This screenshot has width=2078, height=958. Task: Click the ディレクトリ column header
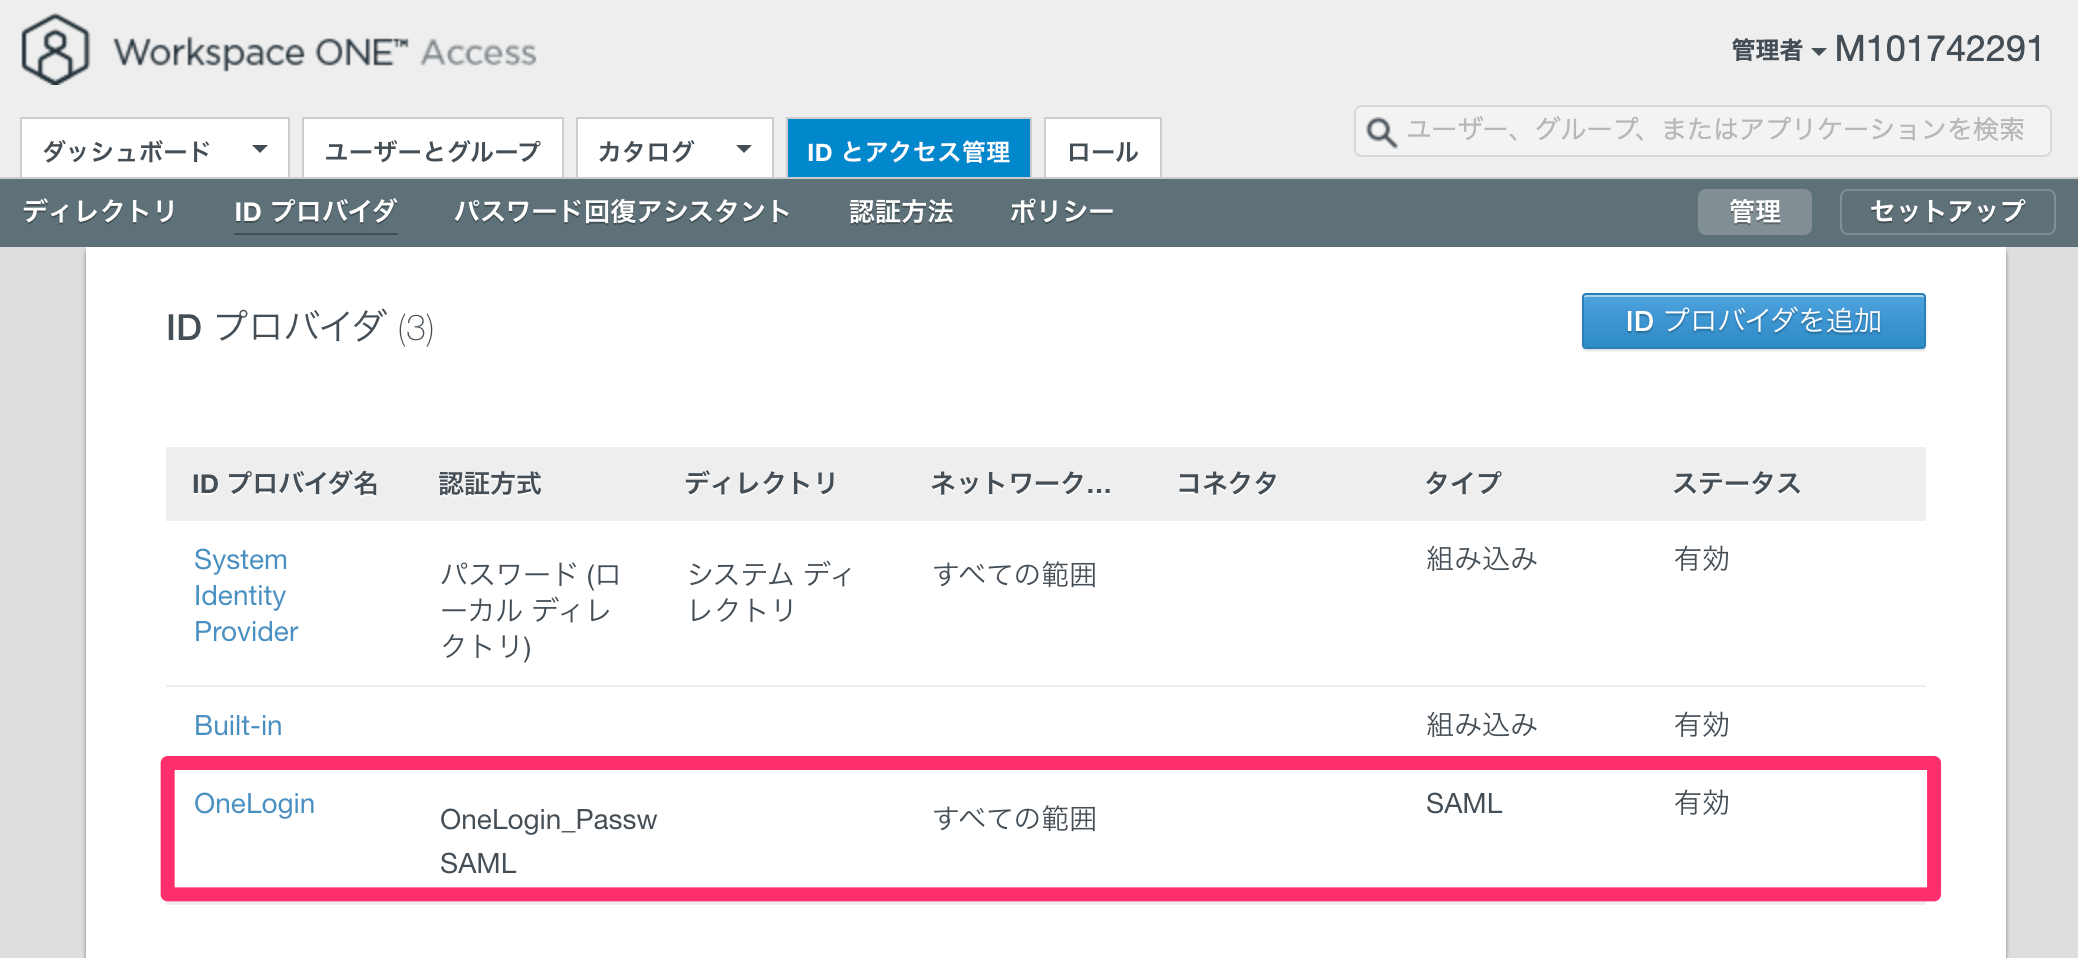760,483
